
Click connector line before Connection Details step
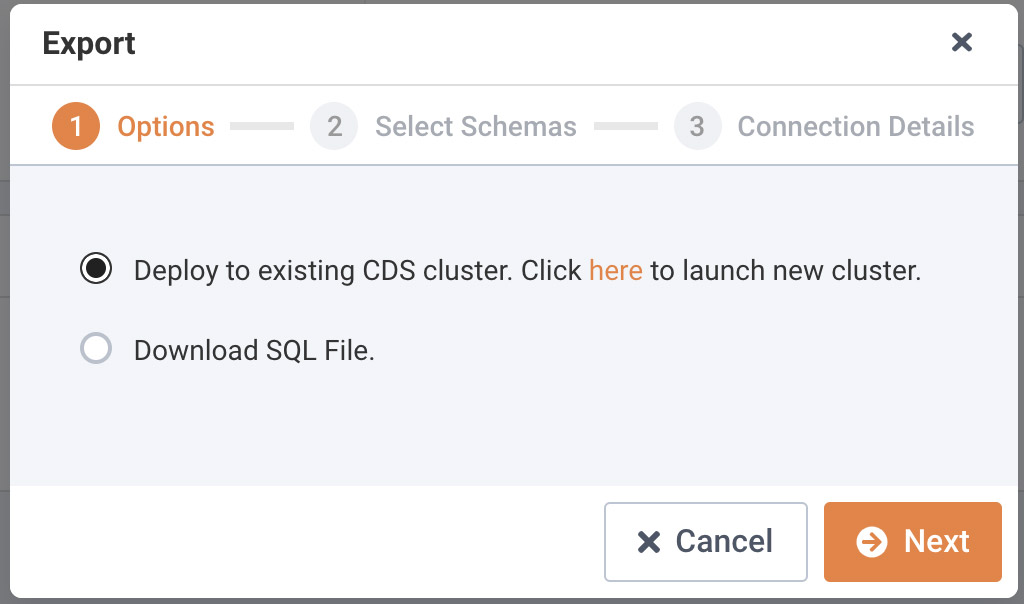click(625, 127)
